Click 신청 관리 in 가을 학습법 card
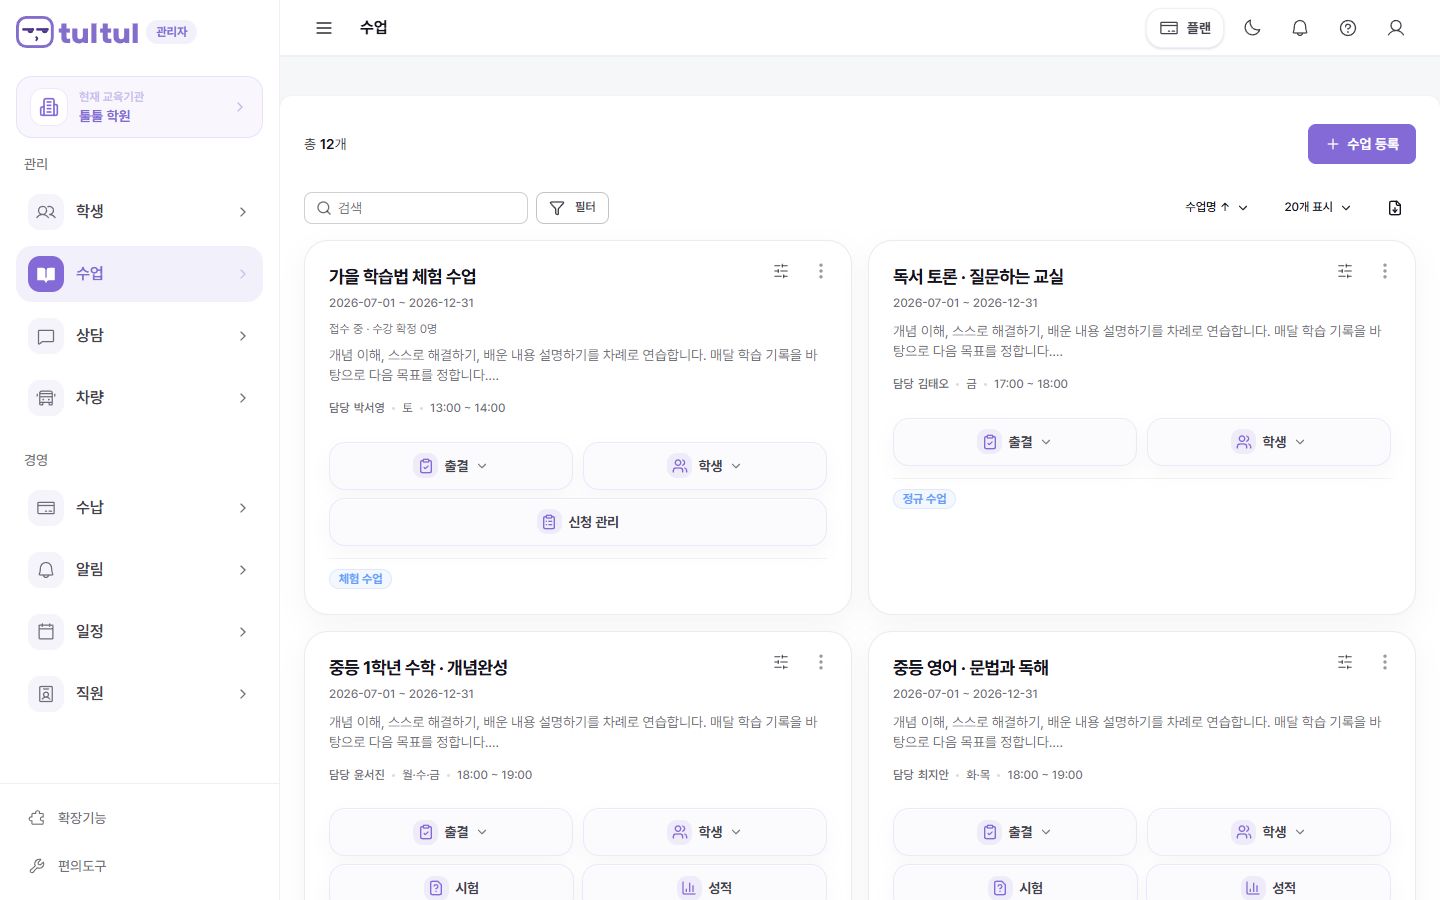 (578, 522)
